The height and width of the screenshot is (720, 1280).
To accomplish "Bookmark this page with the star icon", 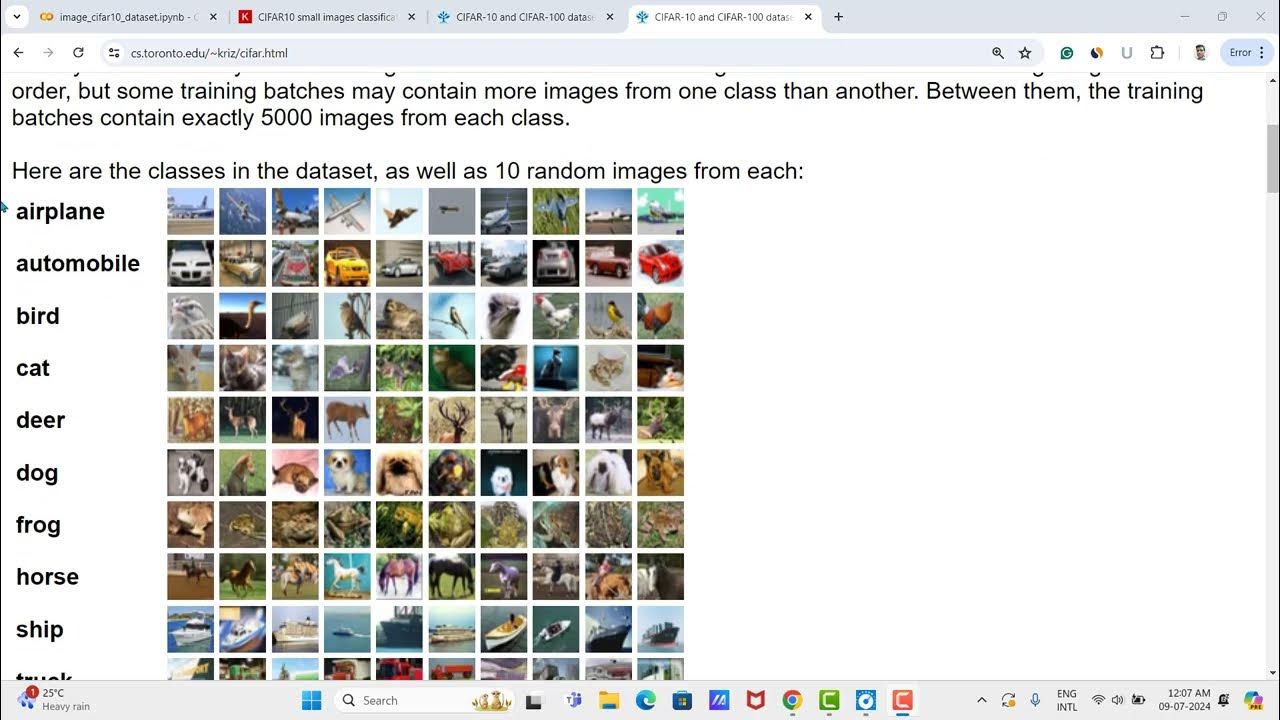I will pyautogui.click(x=1025, y=53).
